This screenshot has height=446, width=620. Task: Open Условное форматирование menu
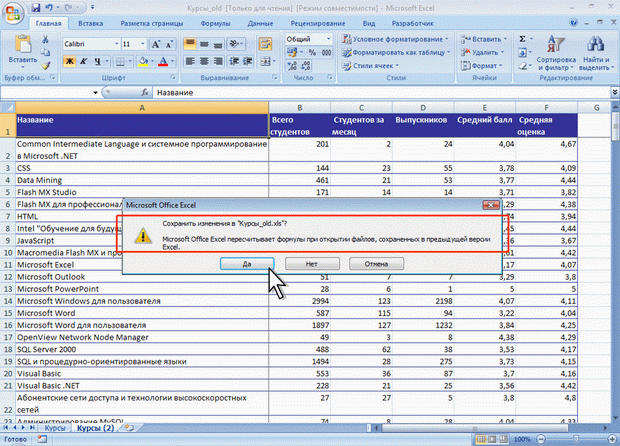click(x=395, y=39)
